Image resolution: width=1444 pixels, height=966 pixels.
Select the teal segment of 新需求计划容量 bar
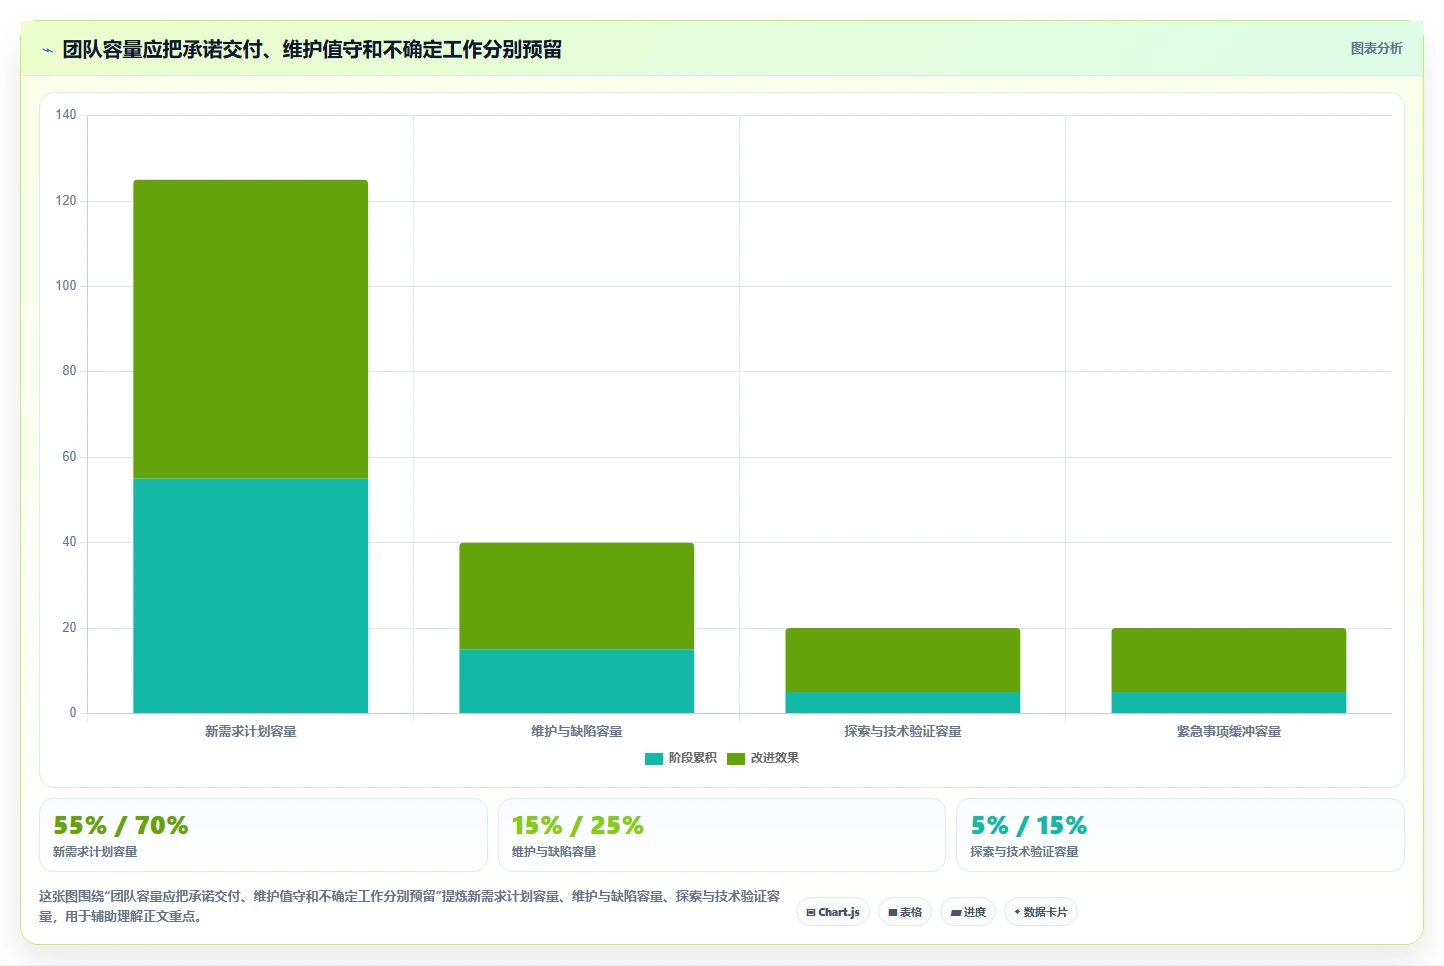point(250,596)
